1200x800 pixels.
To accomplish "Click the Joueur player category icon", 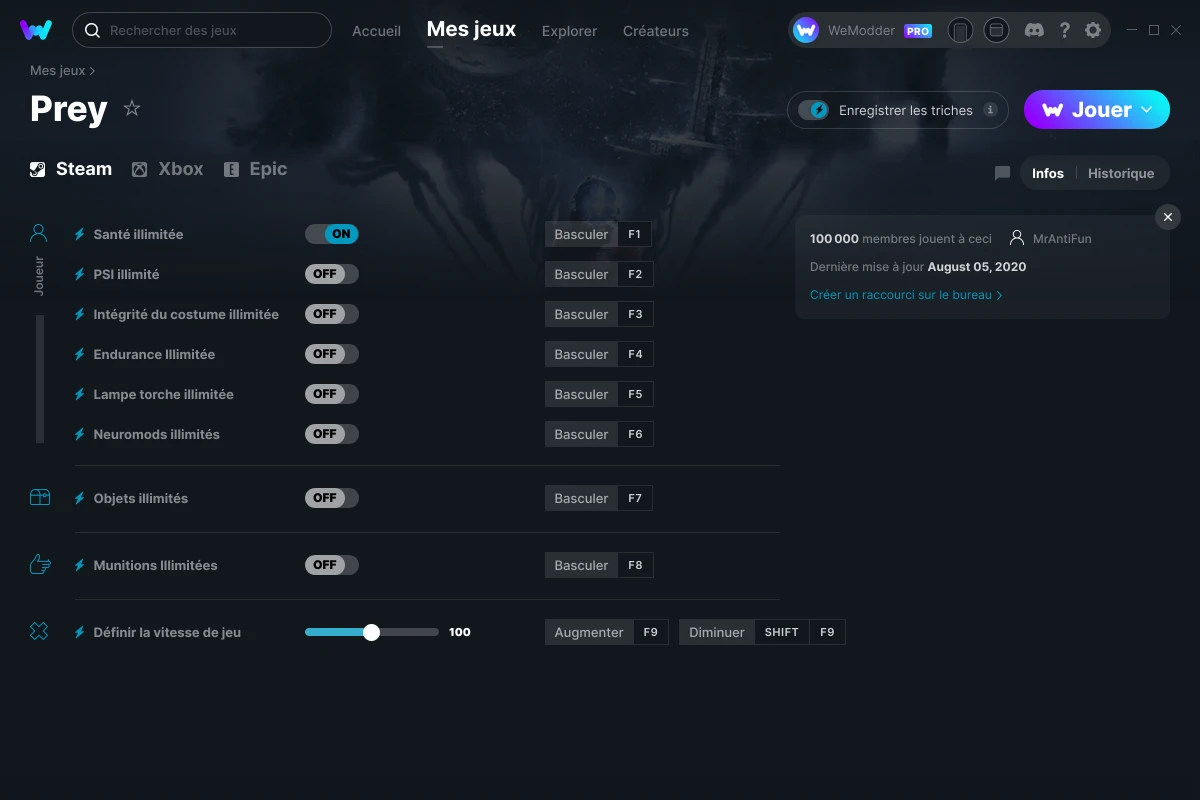I will click(x=39, y=233).
